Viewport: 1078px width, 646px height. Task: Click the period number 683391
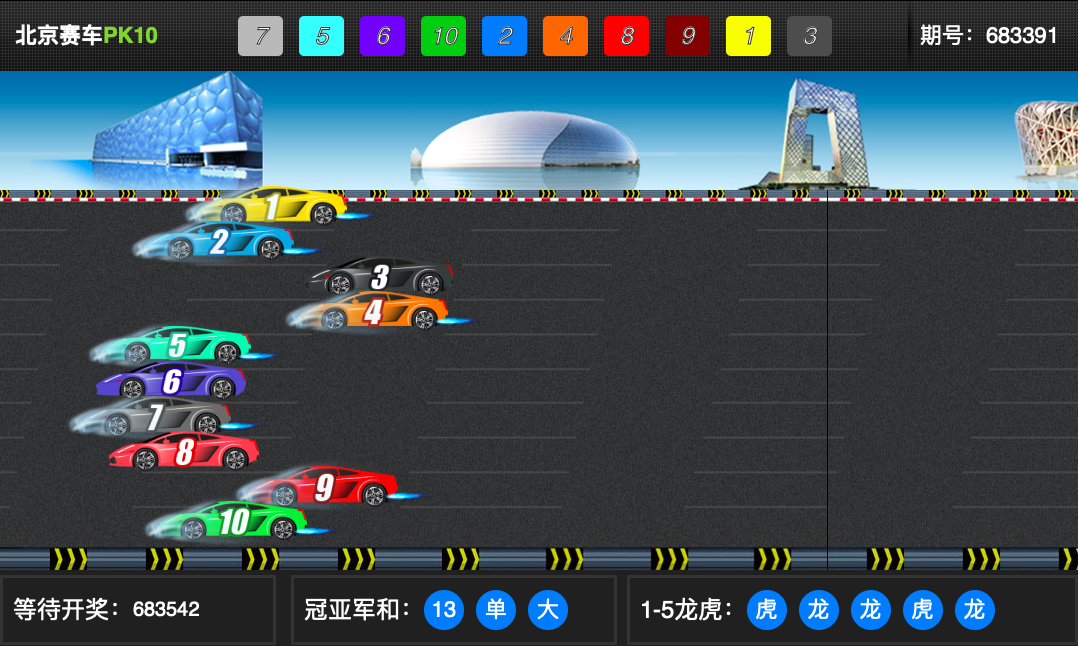1021,36
